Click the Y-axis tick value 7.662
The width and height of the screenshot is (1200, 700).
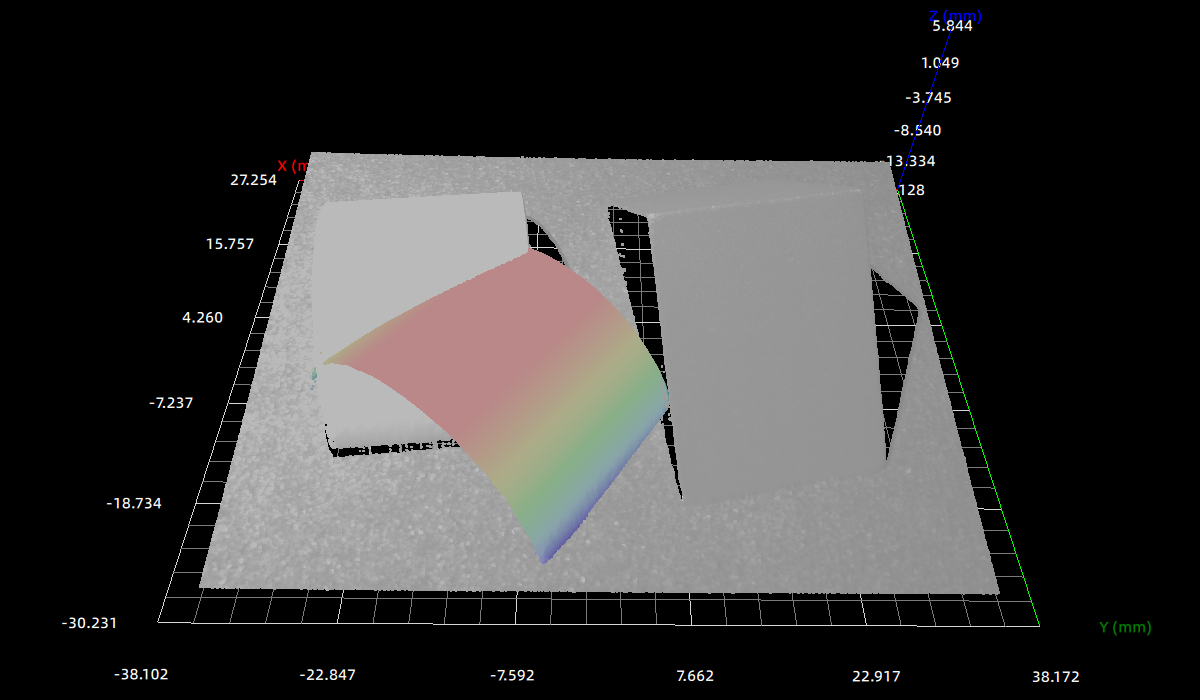(x=695, y=675)
